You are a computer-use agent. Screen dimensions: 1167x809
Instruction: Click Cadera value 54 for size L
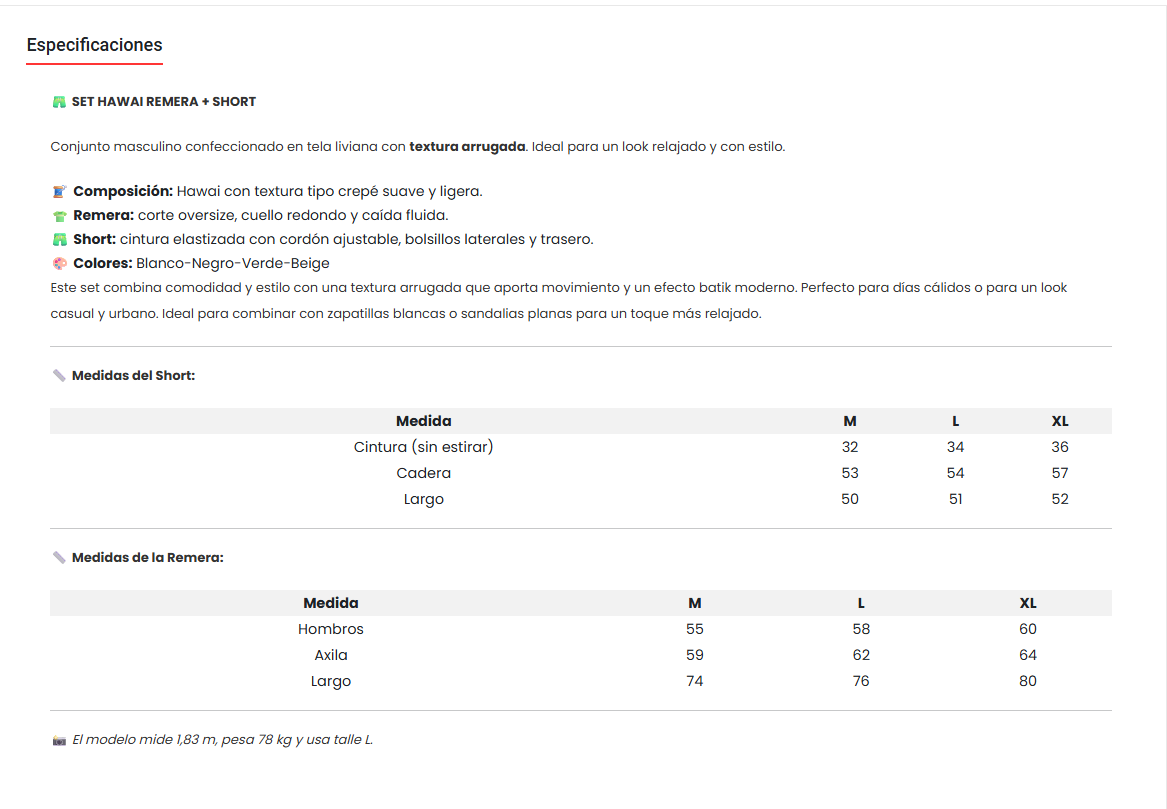(x=955, y=473)
